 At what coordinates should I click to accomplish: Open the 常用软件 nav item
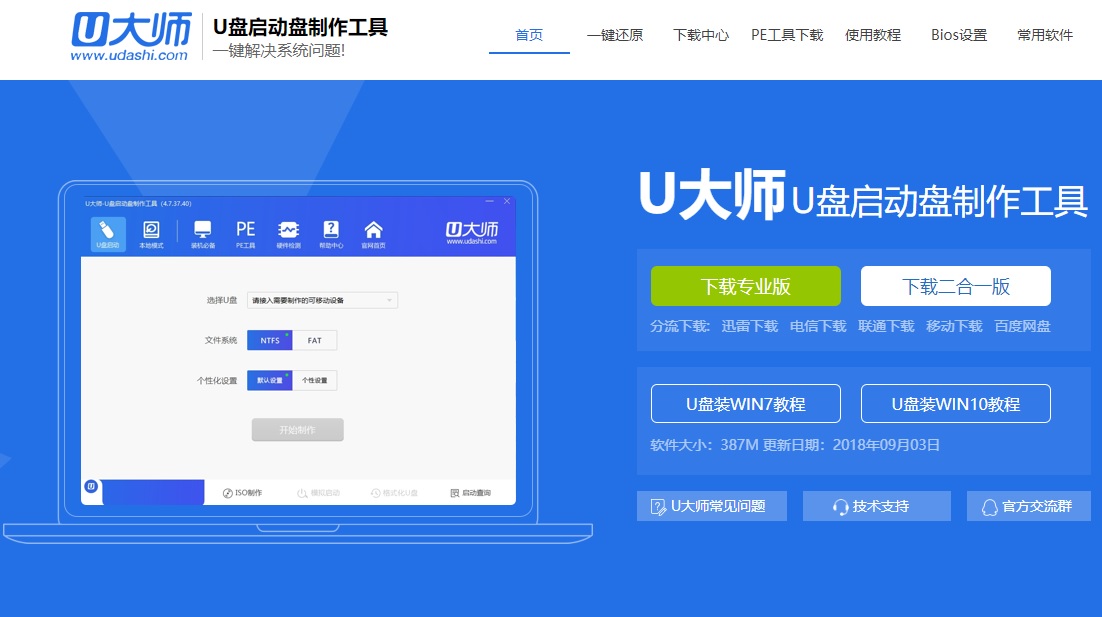click(1045, 35)
